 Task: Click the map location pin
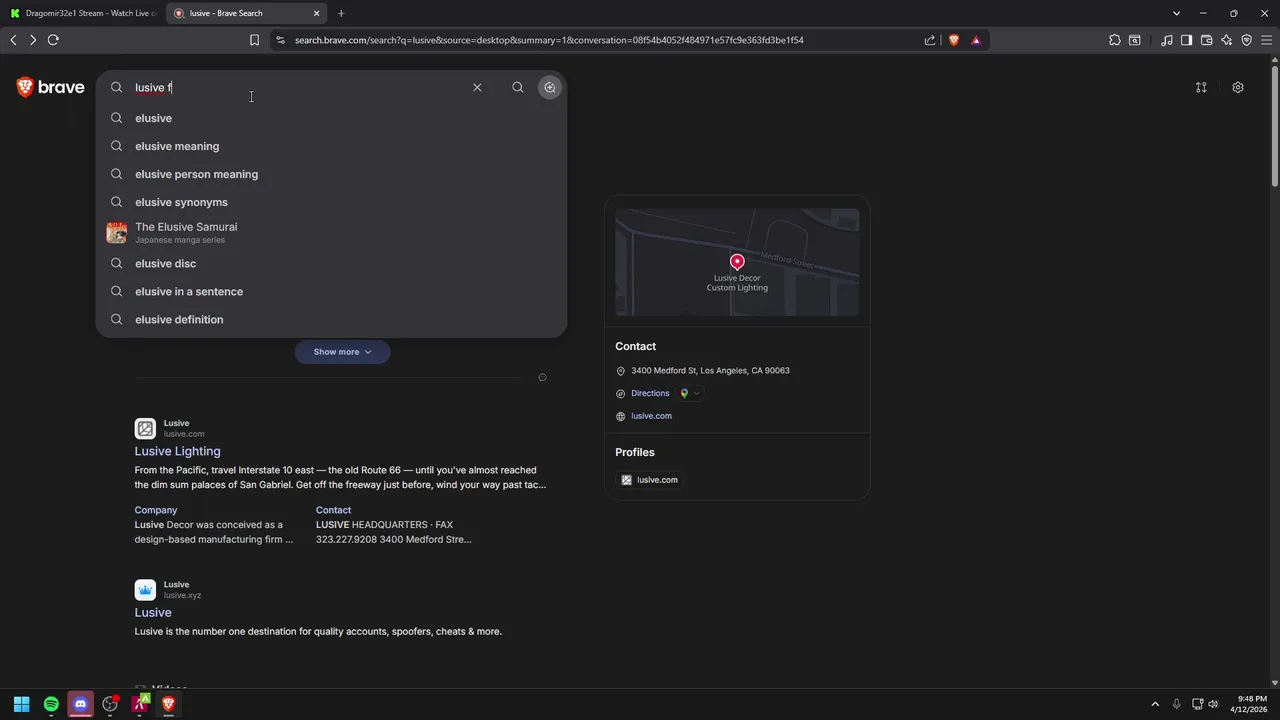[x=737, y=261]
